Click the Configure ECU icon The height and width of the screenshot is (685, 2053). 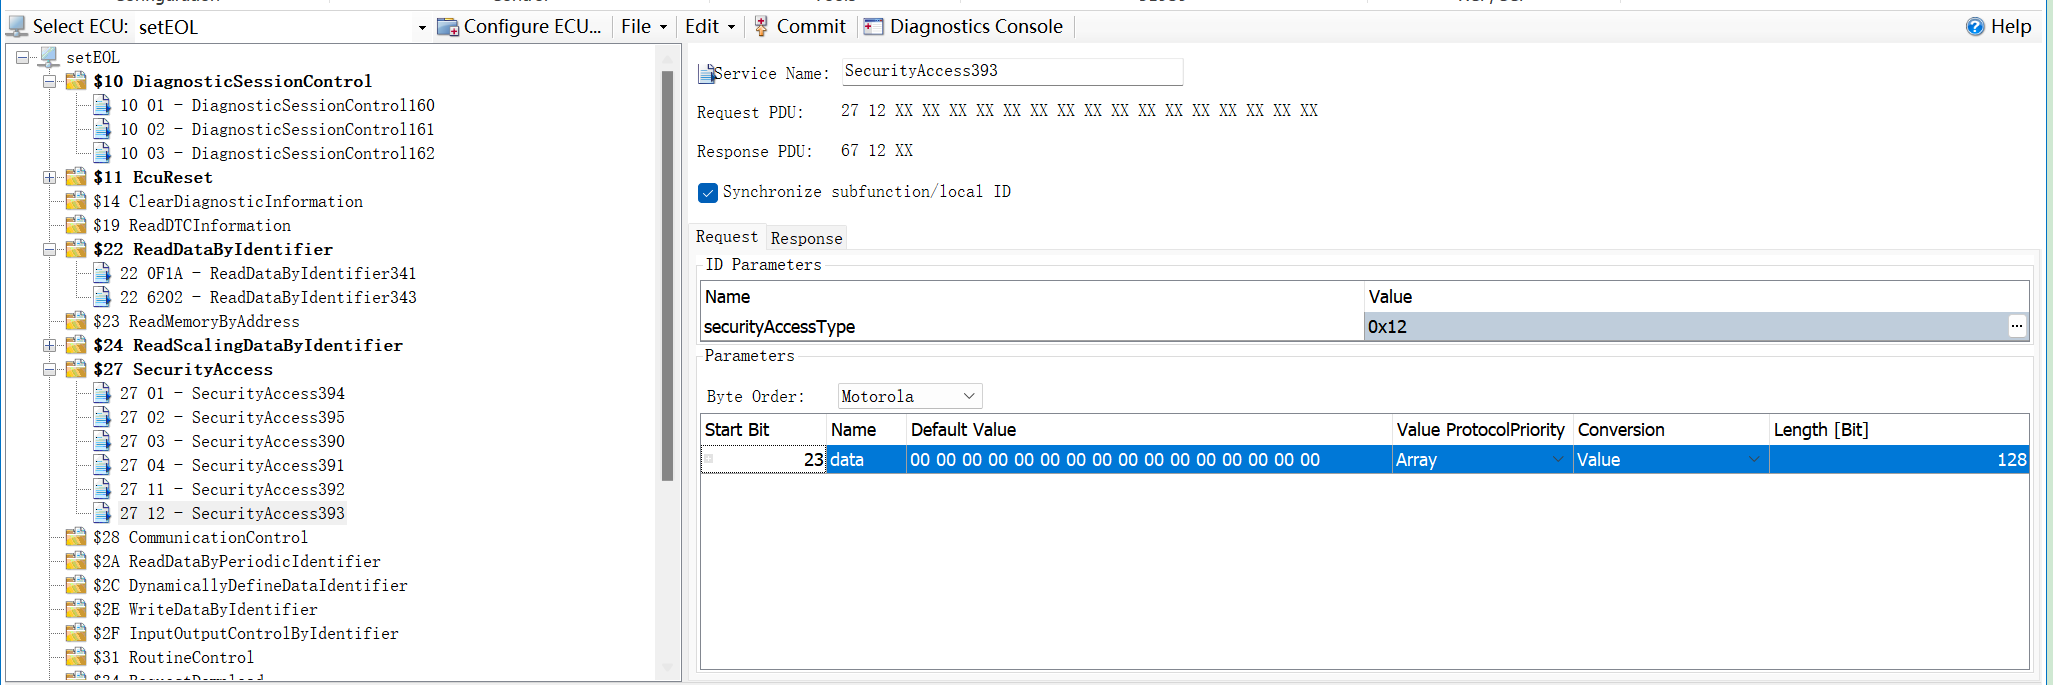point(448,27)
